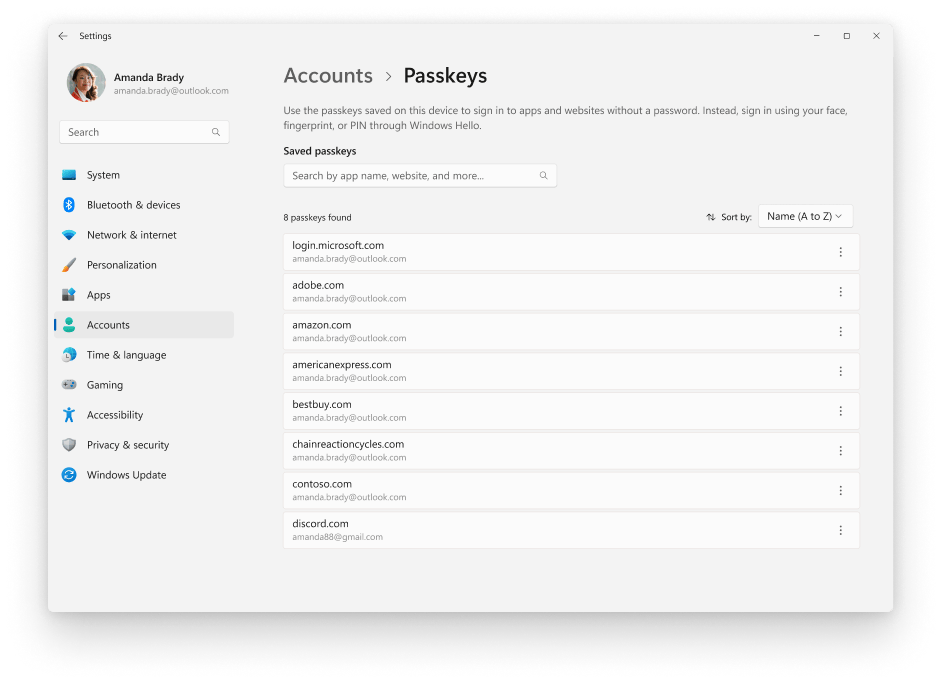This screenshot has width=942, height=684.
Task: Click the Accounts breadcrumb link
Action: click(328, 76)
